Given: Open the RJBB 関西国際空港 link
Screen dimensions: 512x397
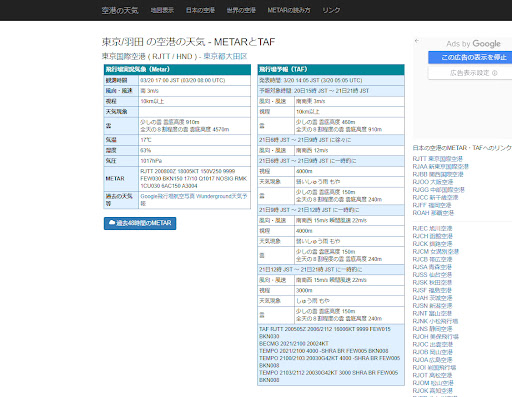Looking at the screenshot, I should (438, 174).
